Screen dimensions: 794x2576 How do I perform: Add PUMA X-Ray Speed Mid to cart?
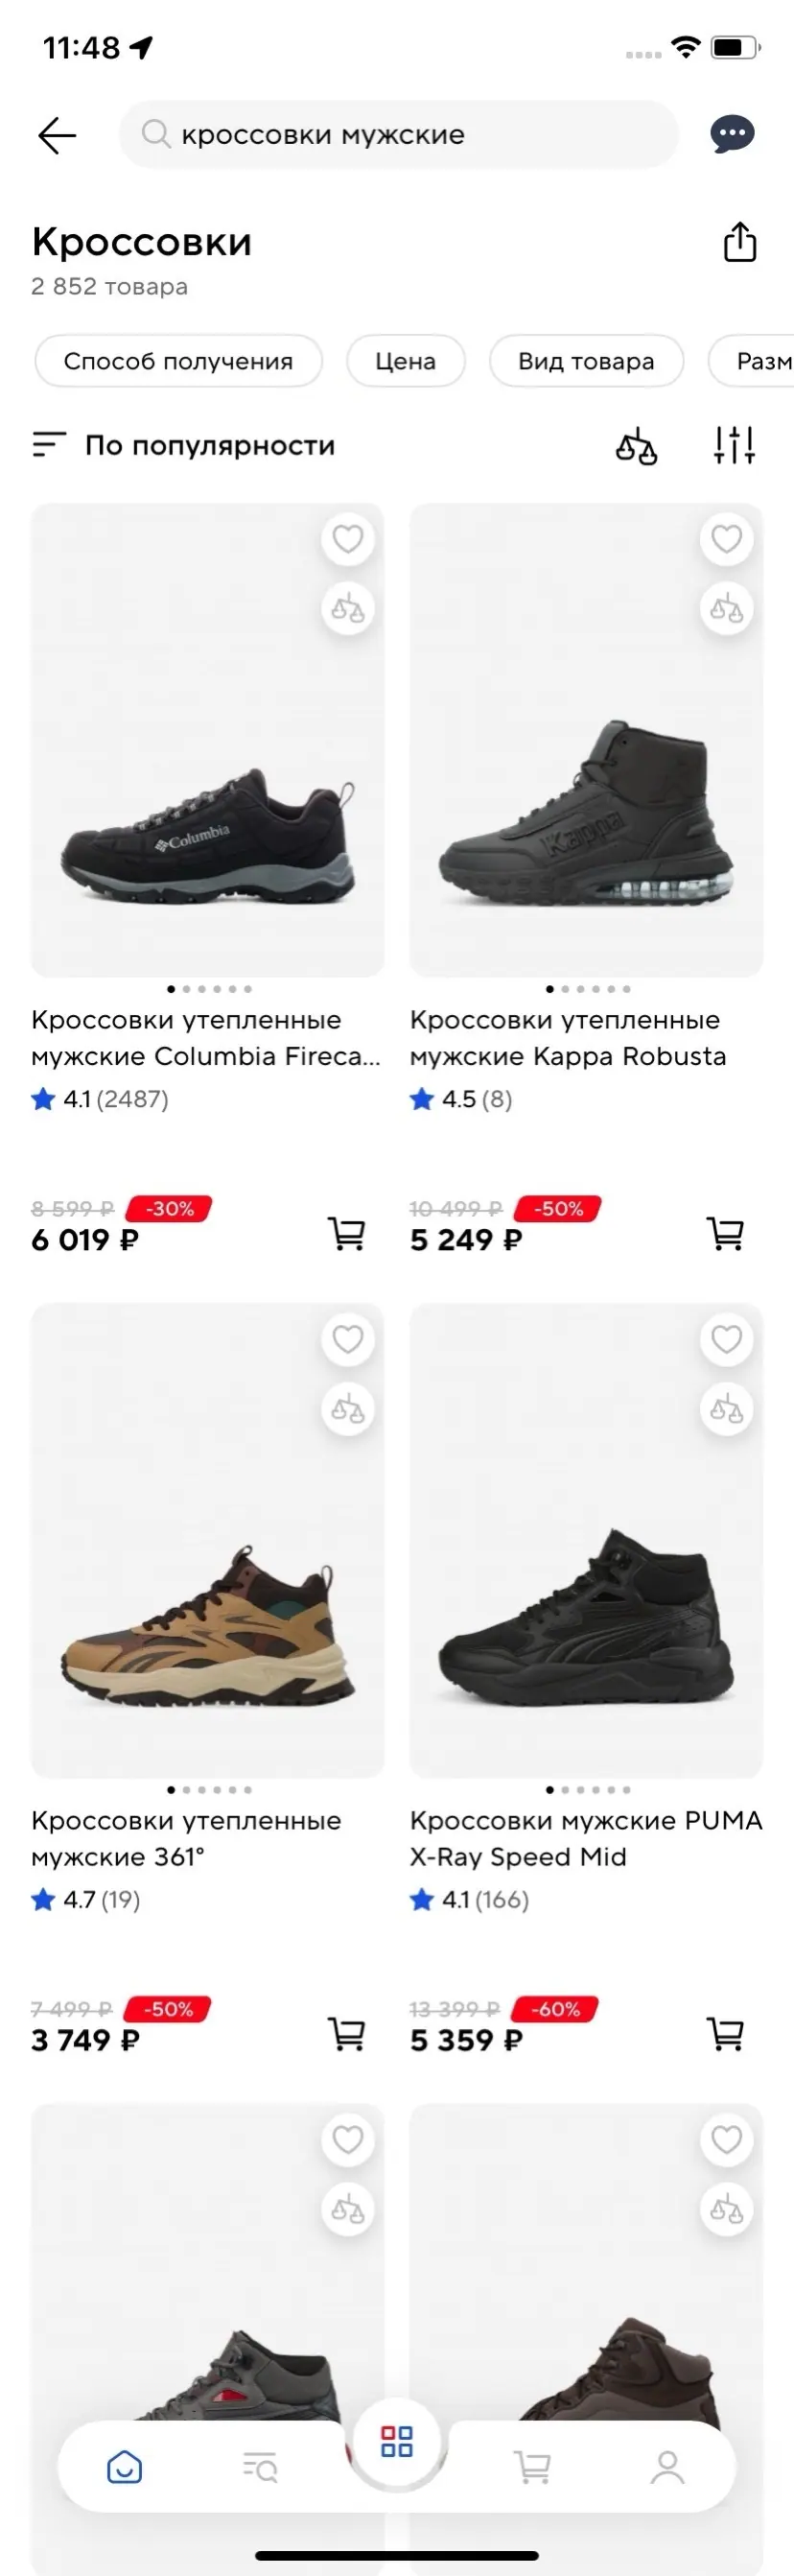(725, 2033)
